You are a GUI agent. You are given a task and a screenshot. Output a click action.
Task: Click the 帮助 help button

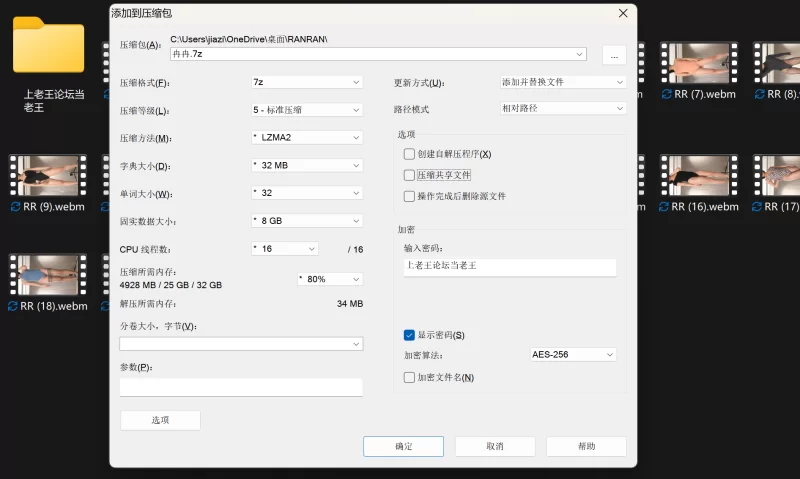(x=587, y=446)
